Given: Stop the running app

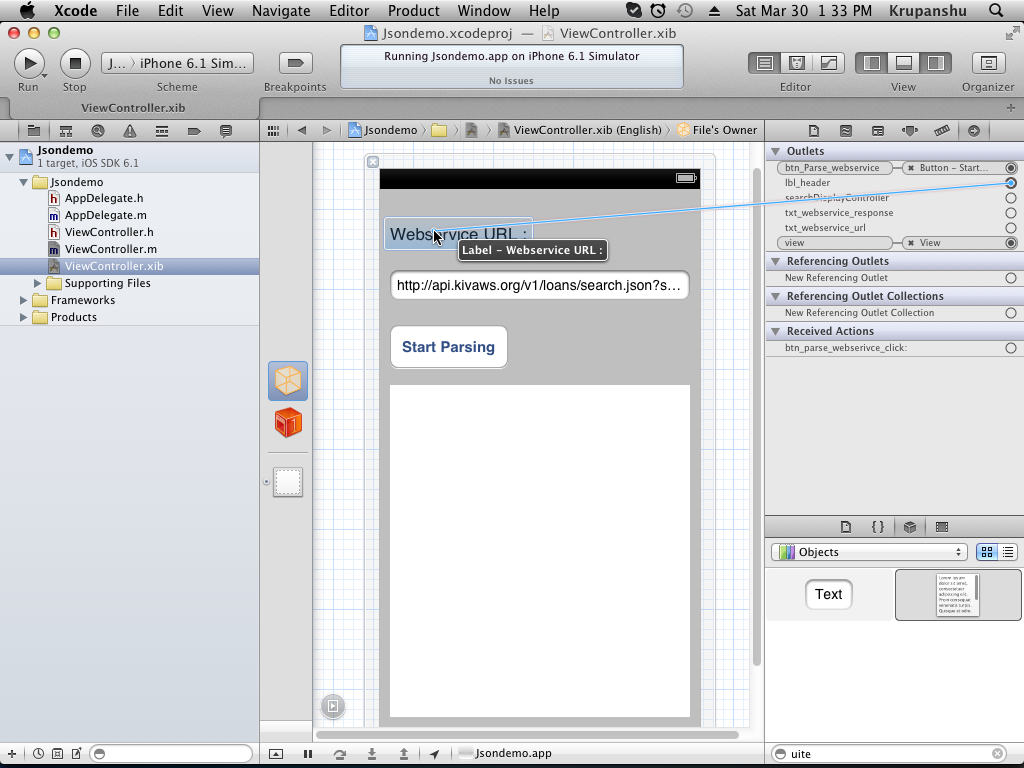Looking at the screenshot, I should [74, 64].
